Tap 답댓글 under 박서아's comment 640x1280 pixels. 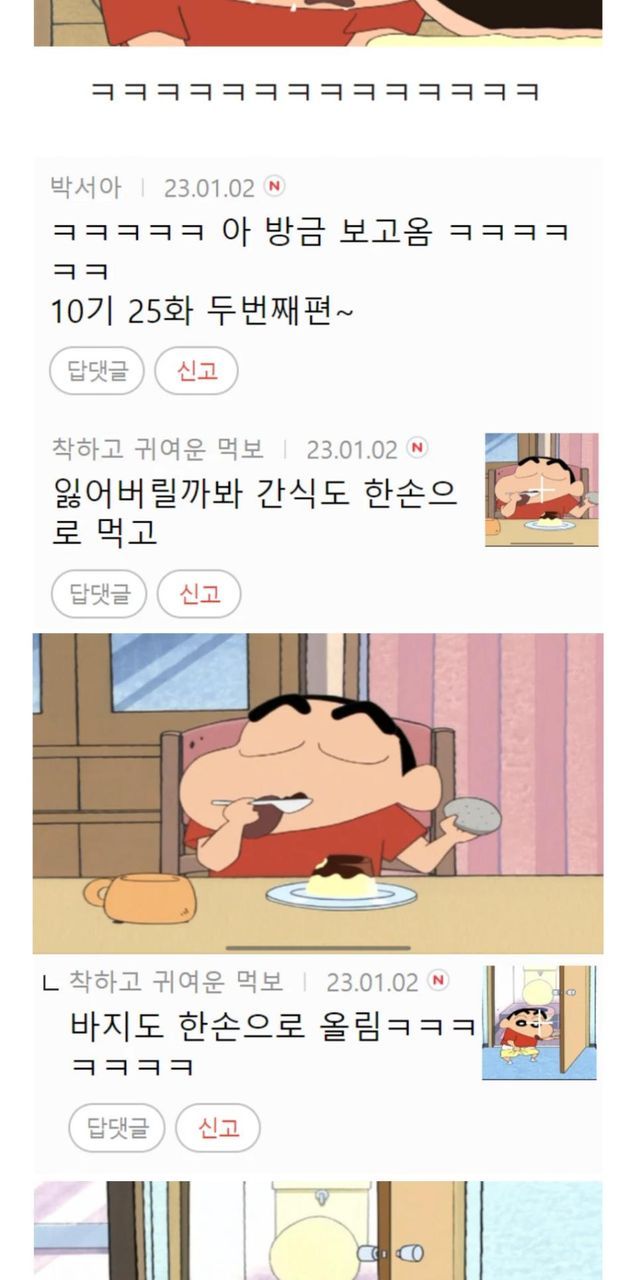(x=97, y=371)
